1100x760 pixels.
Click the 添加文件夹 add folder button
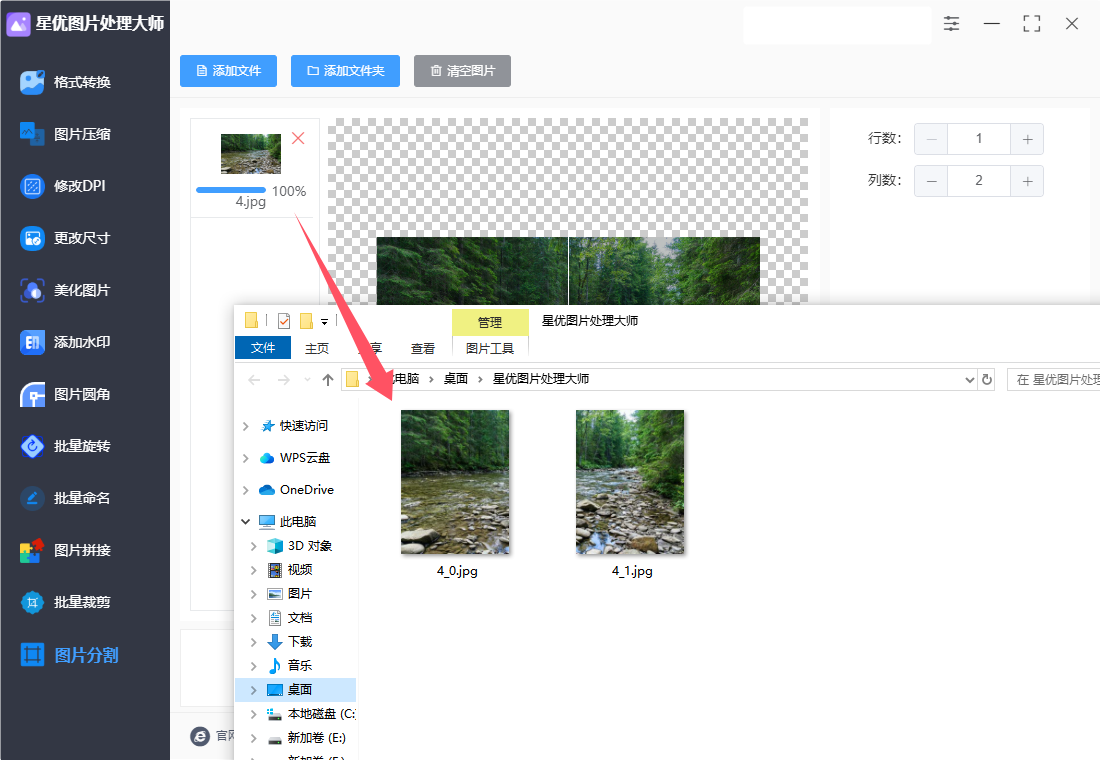345,71
